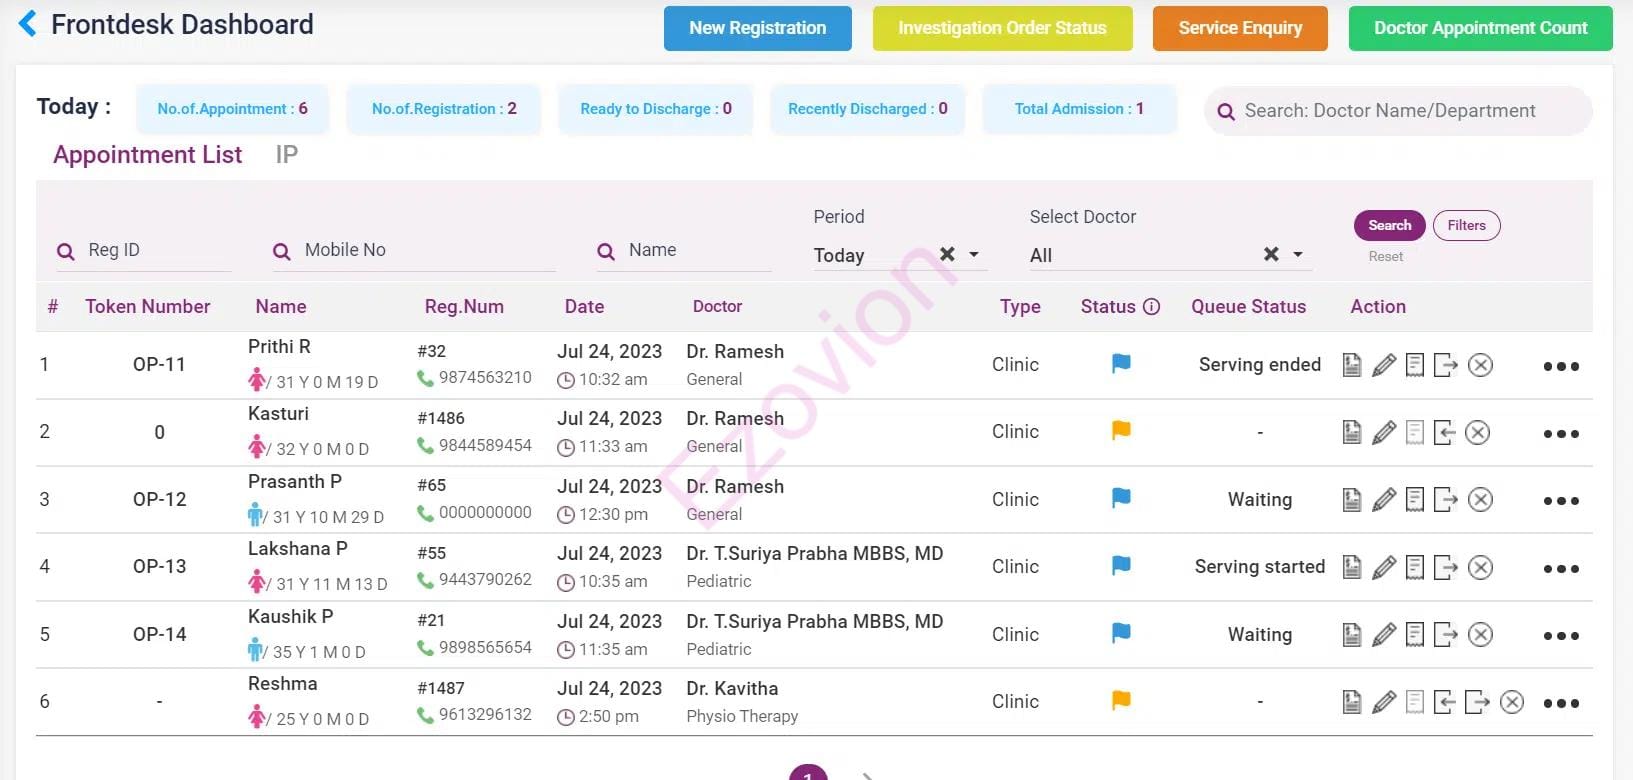Click the check-out arrow icon for Kaushik P
1633x780 pixels.
click(1445, 634)
